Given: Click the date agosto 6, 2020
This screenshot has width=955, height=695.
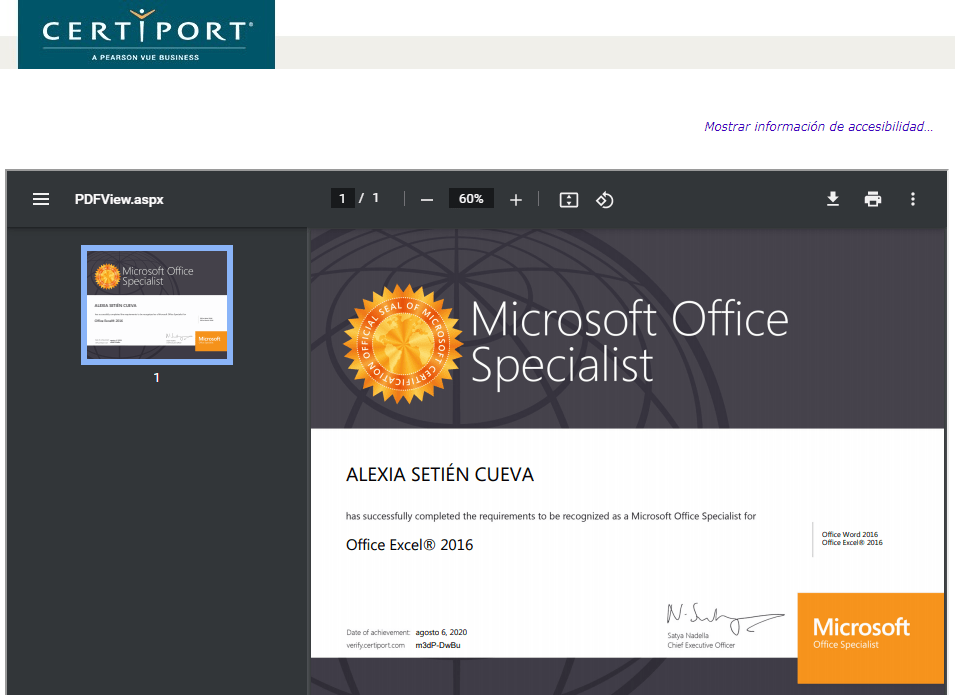Looking at the screenshot, I should tap(441, 632).
